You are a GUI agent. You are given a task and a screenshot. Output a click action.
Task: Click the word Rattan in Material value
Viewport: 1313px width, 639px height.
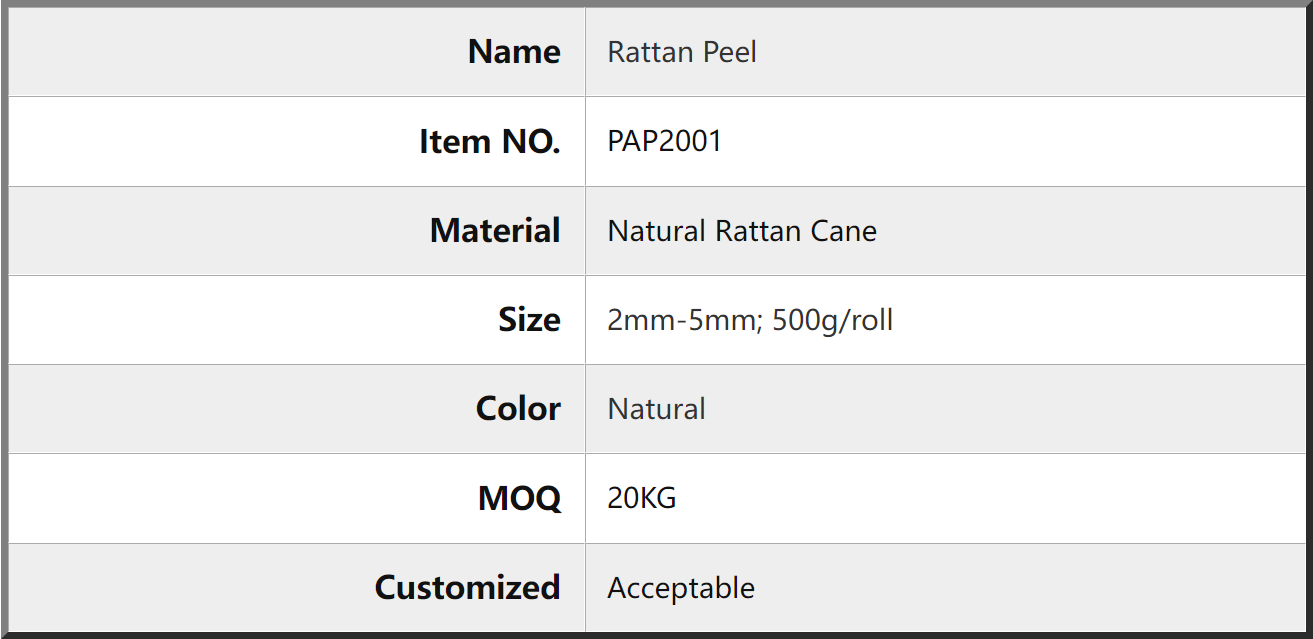tap(759, 231)
